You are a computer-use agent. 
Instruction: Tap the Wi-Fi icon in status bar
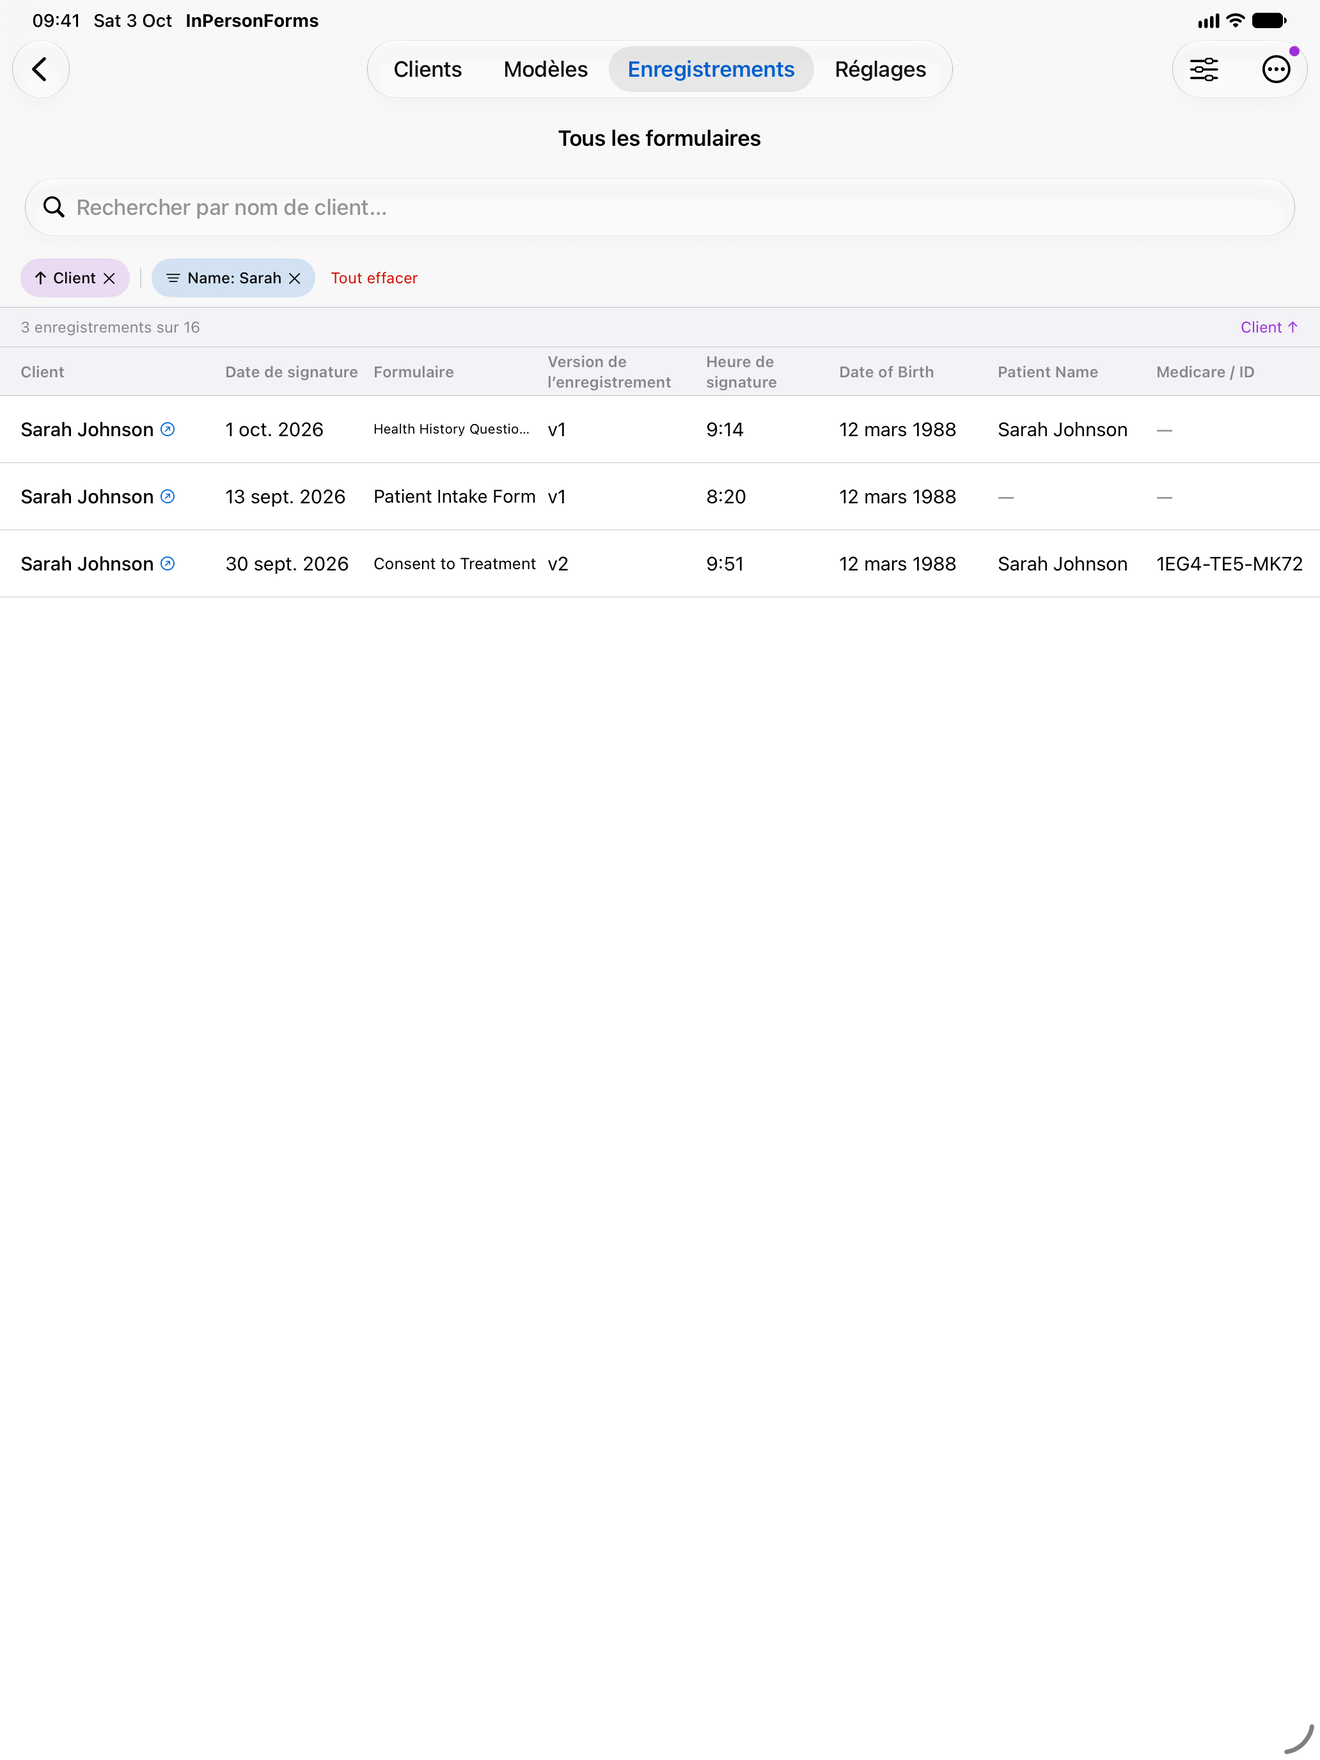1235,20
